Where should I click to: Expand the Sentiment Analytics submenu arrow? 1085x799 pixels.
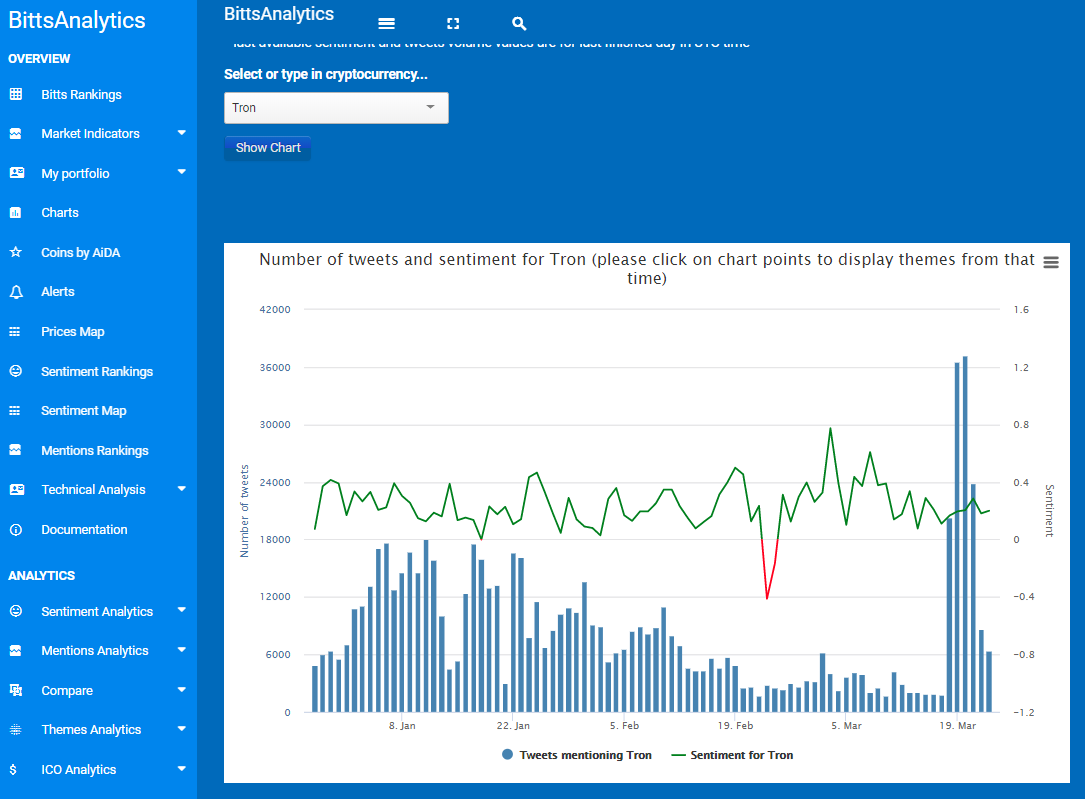[x=182, y=609]
